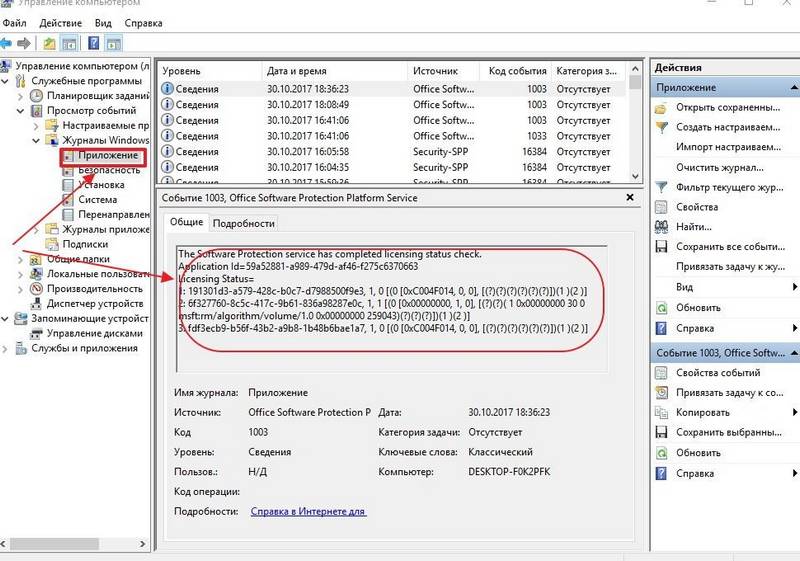This screenshot has height=561, width=800.
Task: Open the Справка в Интернете link
Action: click(308, 511)
